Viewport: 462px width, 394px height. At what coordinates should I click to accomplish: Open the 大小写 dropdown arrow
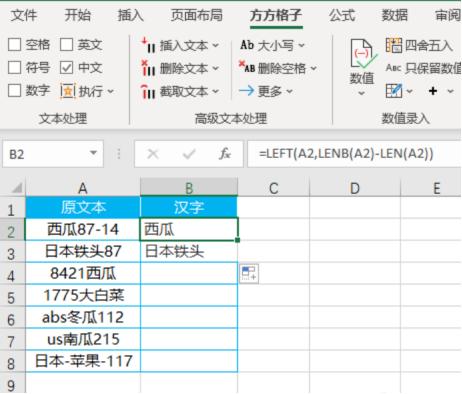(301, 45)
